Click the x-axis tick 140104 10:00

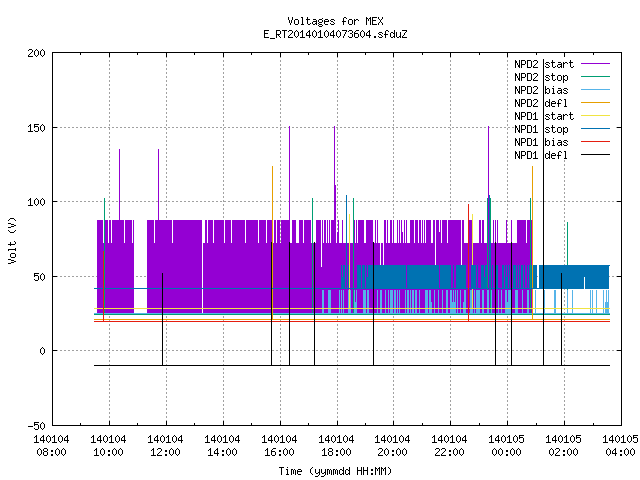109,446
